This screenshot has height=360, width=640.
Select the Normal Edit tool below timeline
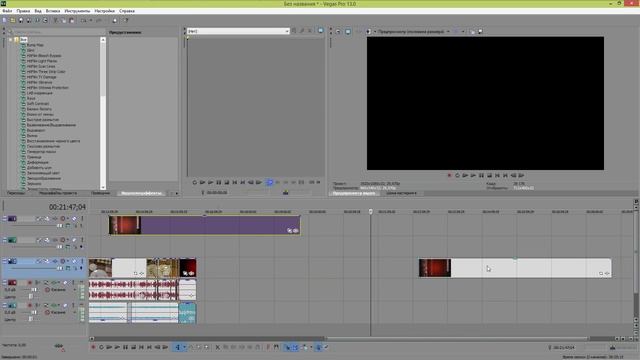pos(178,347)
